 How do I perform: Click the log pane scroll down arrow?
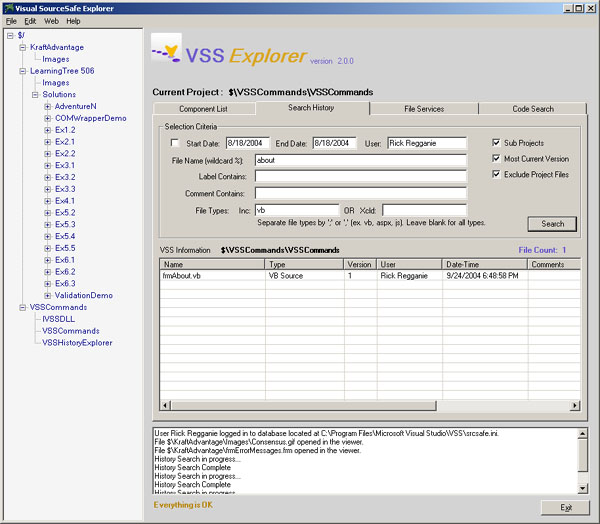point(582,488)
